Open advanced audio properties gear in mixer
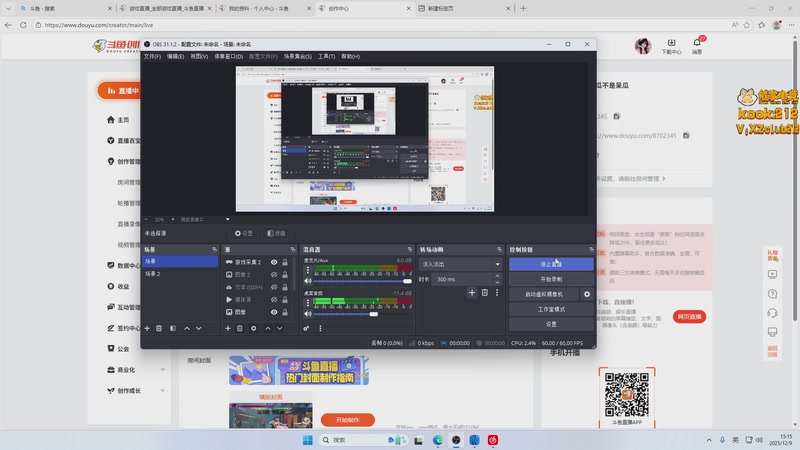Image resolution: width=800 pixels, height=450 pixels. tap(306, 328)
